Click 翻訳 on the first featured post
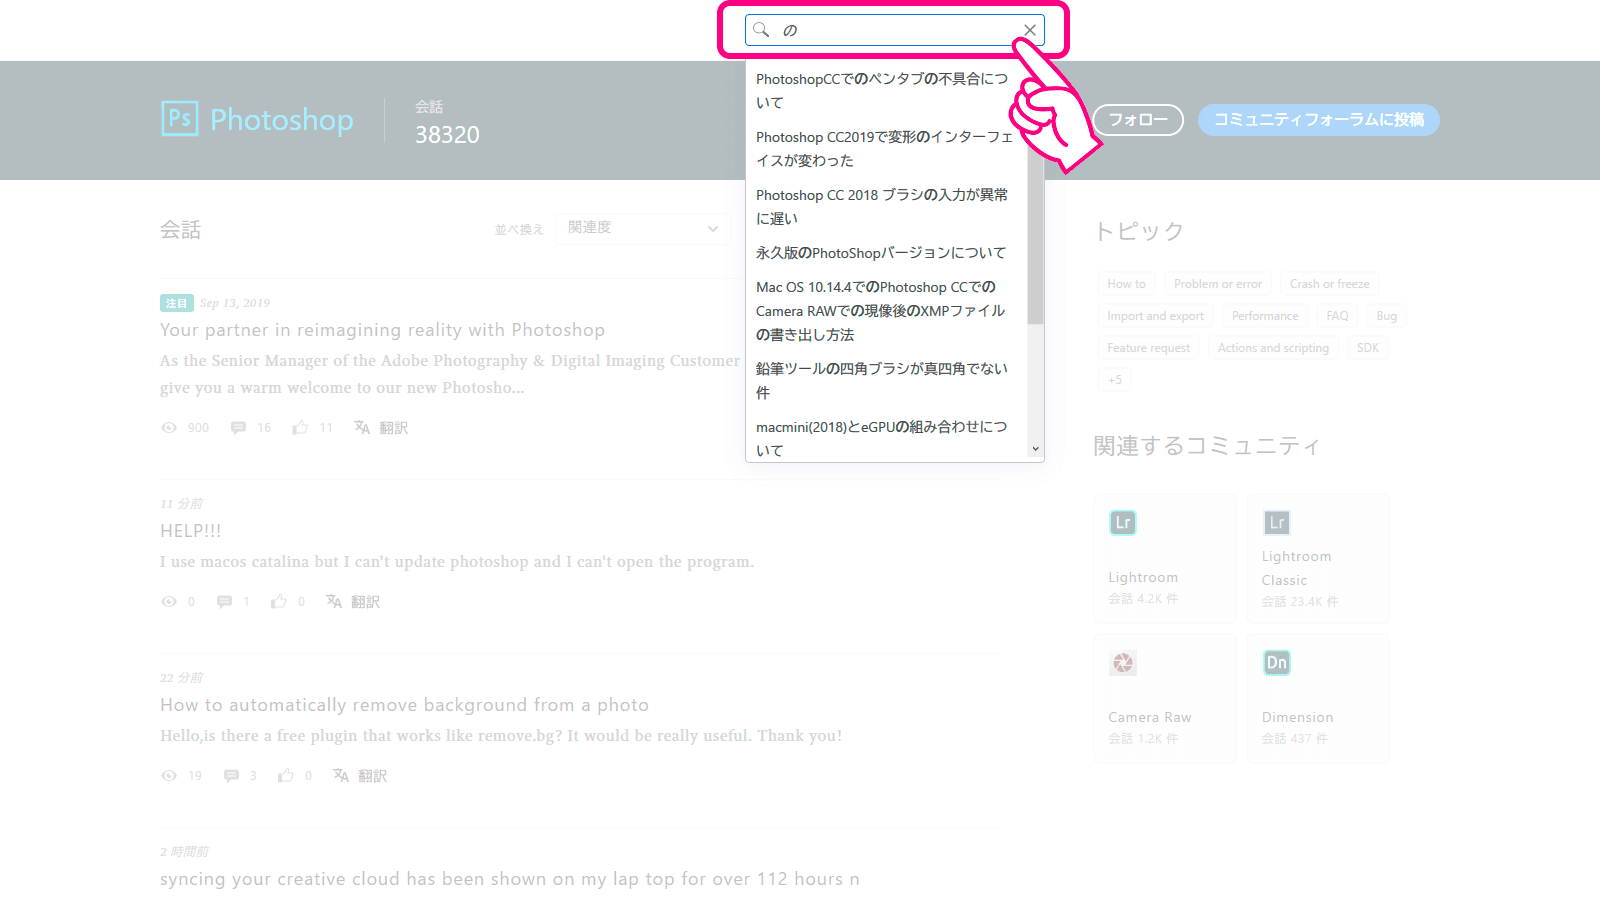Screen dimensions: 1600x900 (381, 428)
